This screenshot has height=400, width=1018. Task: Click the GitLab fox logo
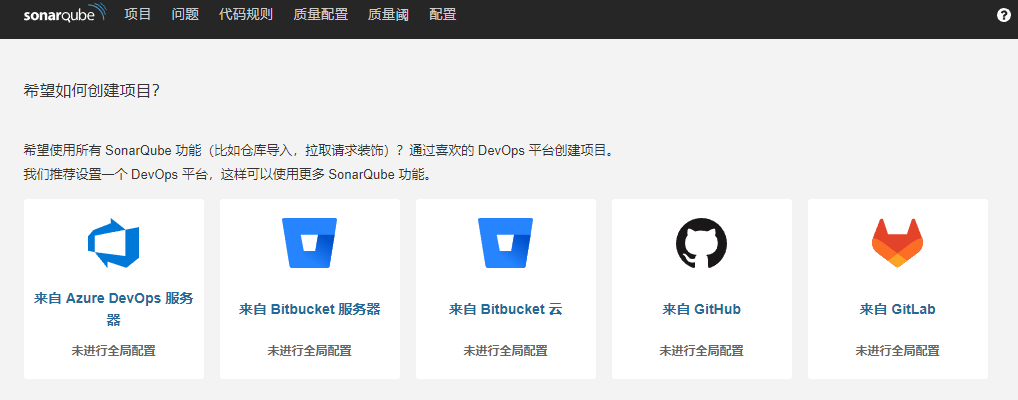897,244
